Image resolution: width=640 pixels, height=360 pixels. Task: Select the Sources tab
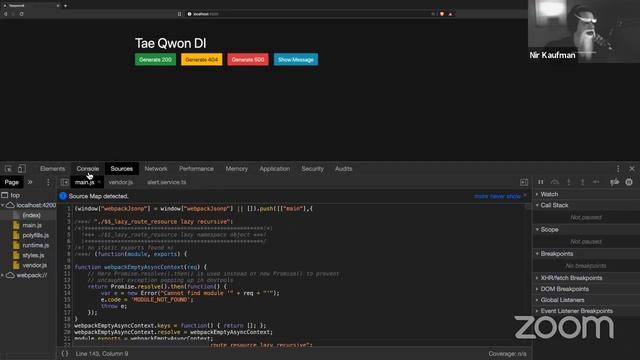pyautogui.click(x=121, y=169)
